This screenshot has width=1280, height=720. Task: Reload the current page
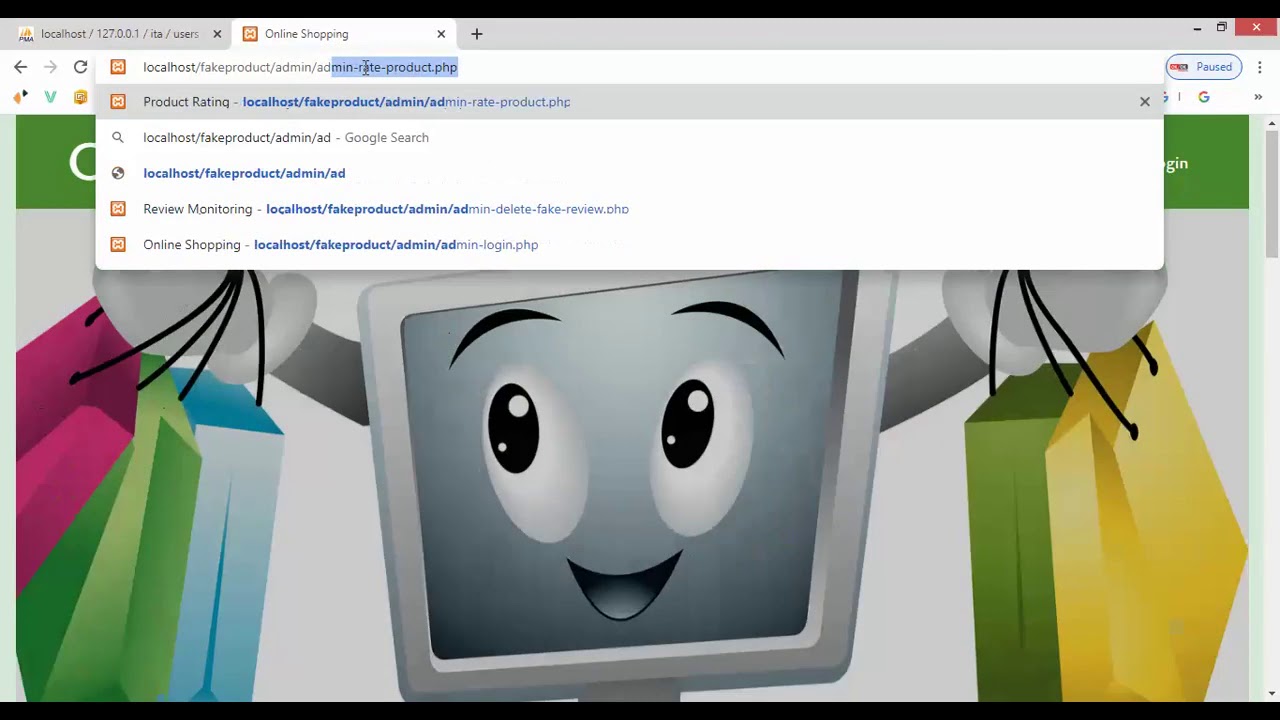[81, 67]
